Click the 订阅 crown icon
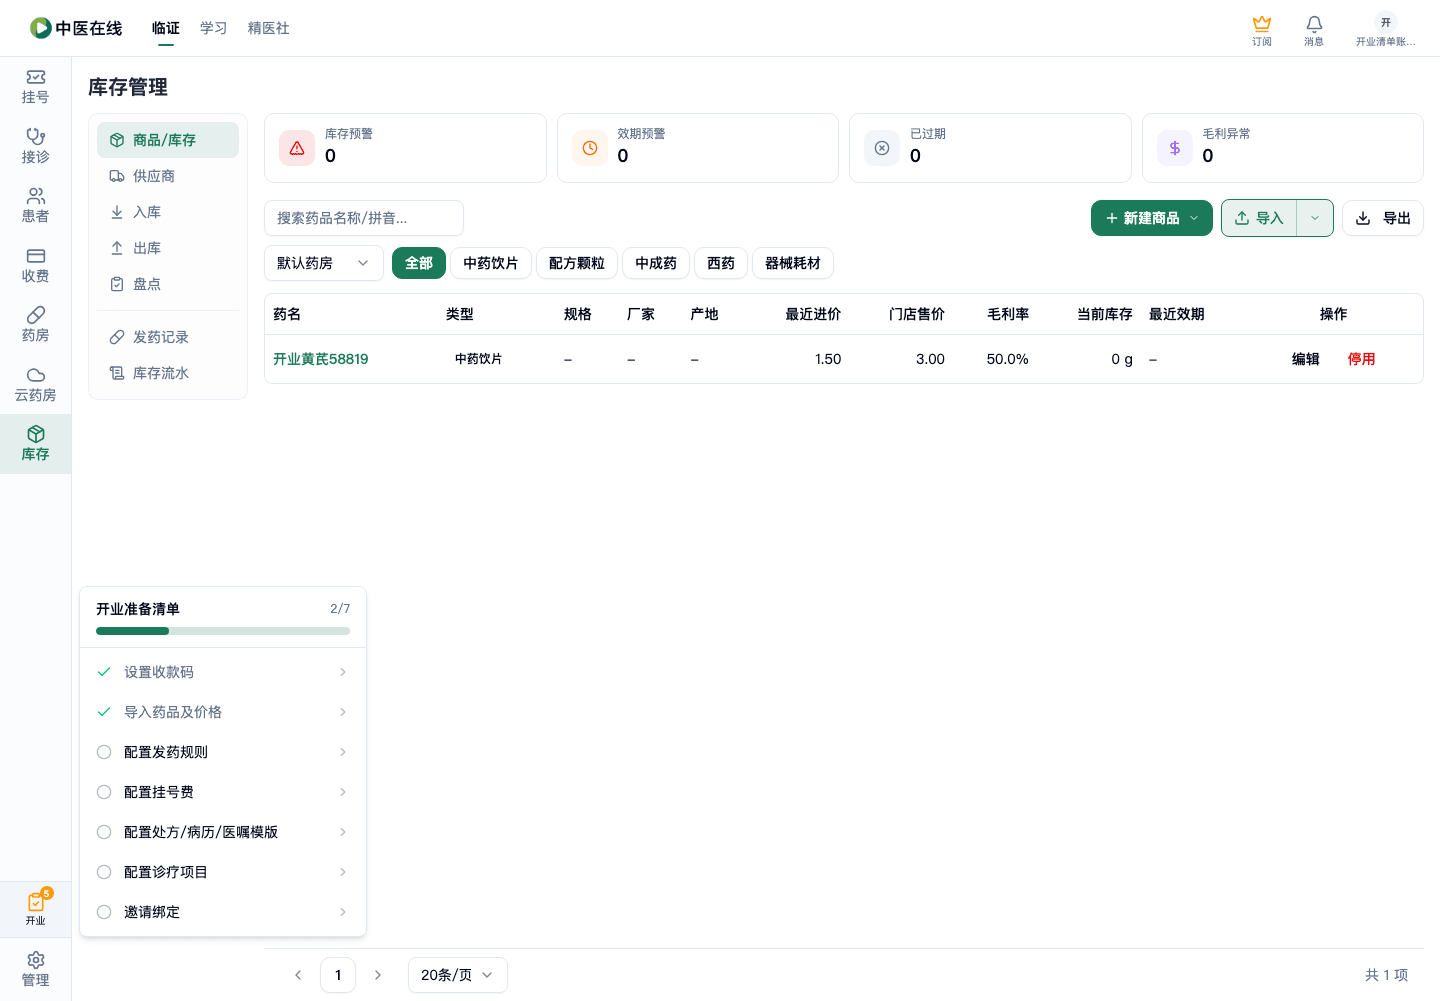The width and height of the screenshot is (1440, 1001). click(1262, 30)
